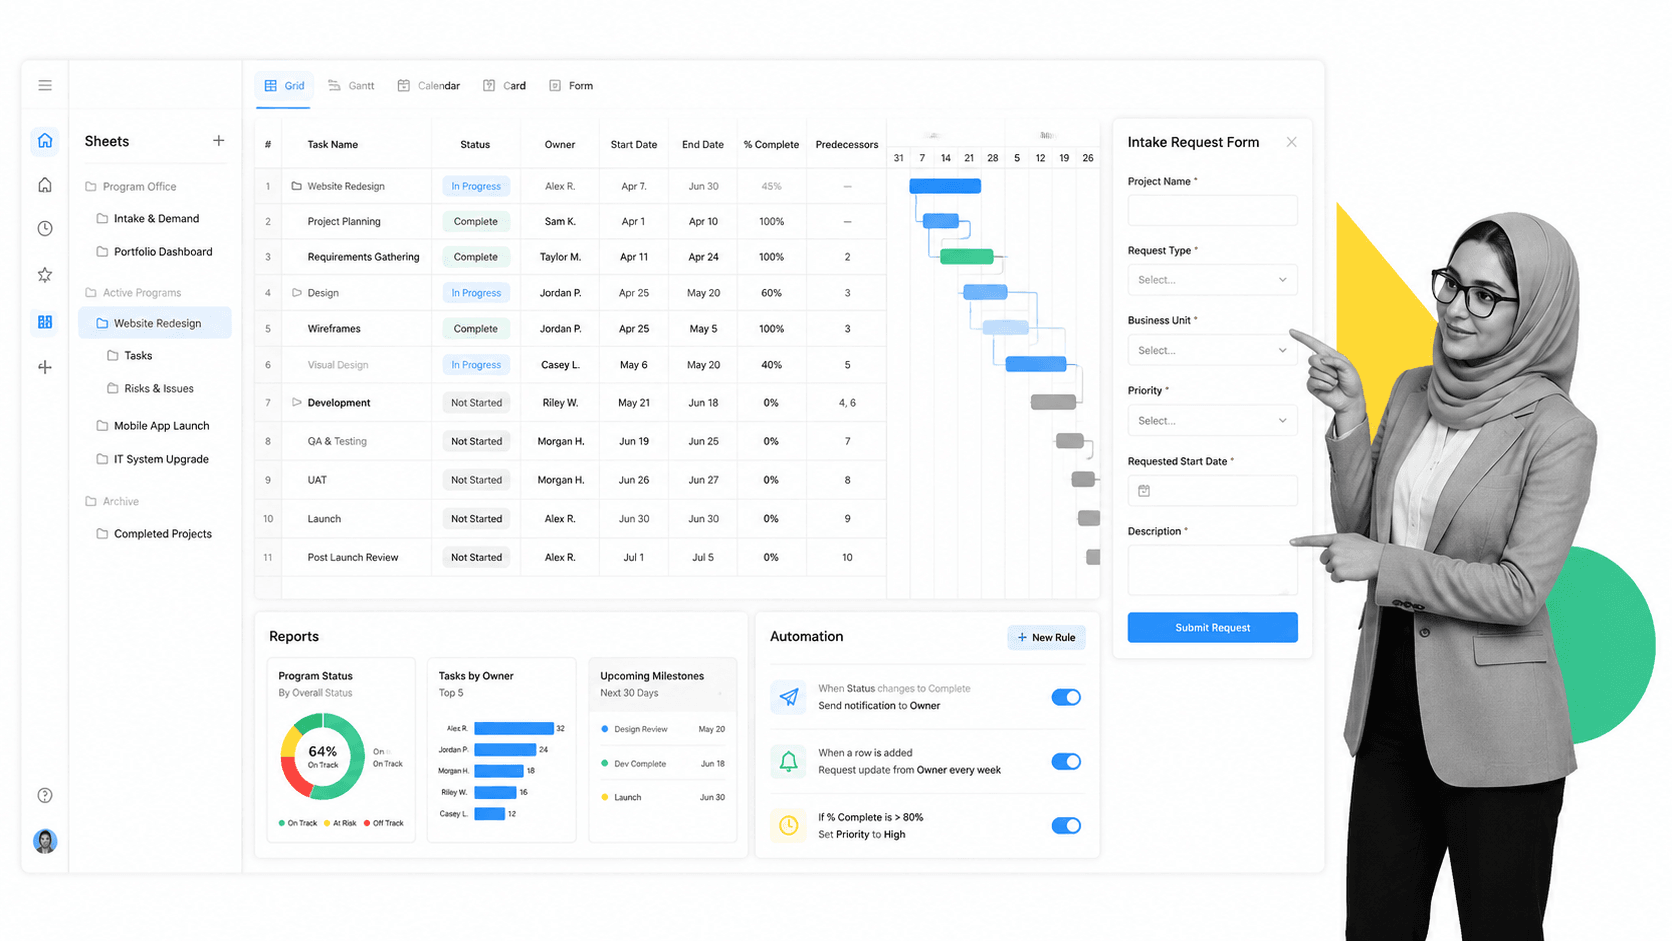Viewport: 1672px width, 941px height.
Task: Click the Website Redesign Gantt bar
Action: [945, 186]
